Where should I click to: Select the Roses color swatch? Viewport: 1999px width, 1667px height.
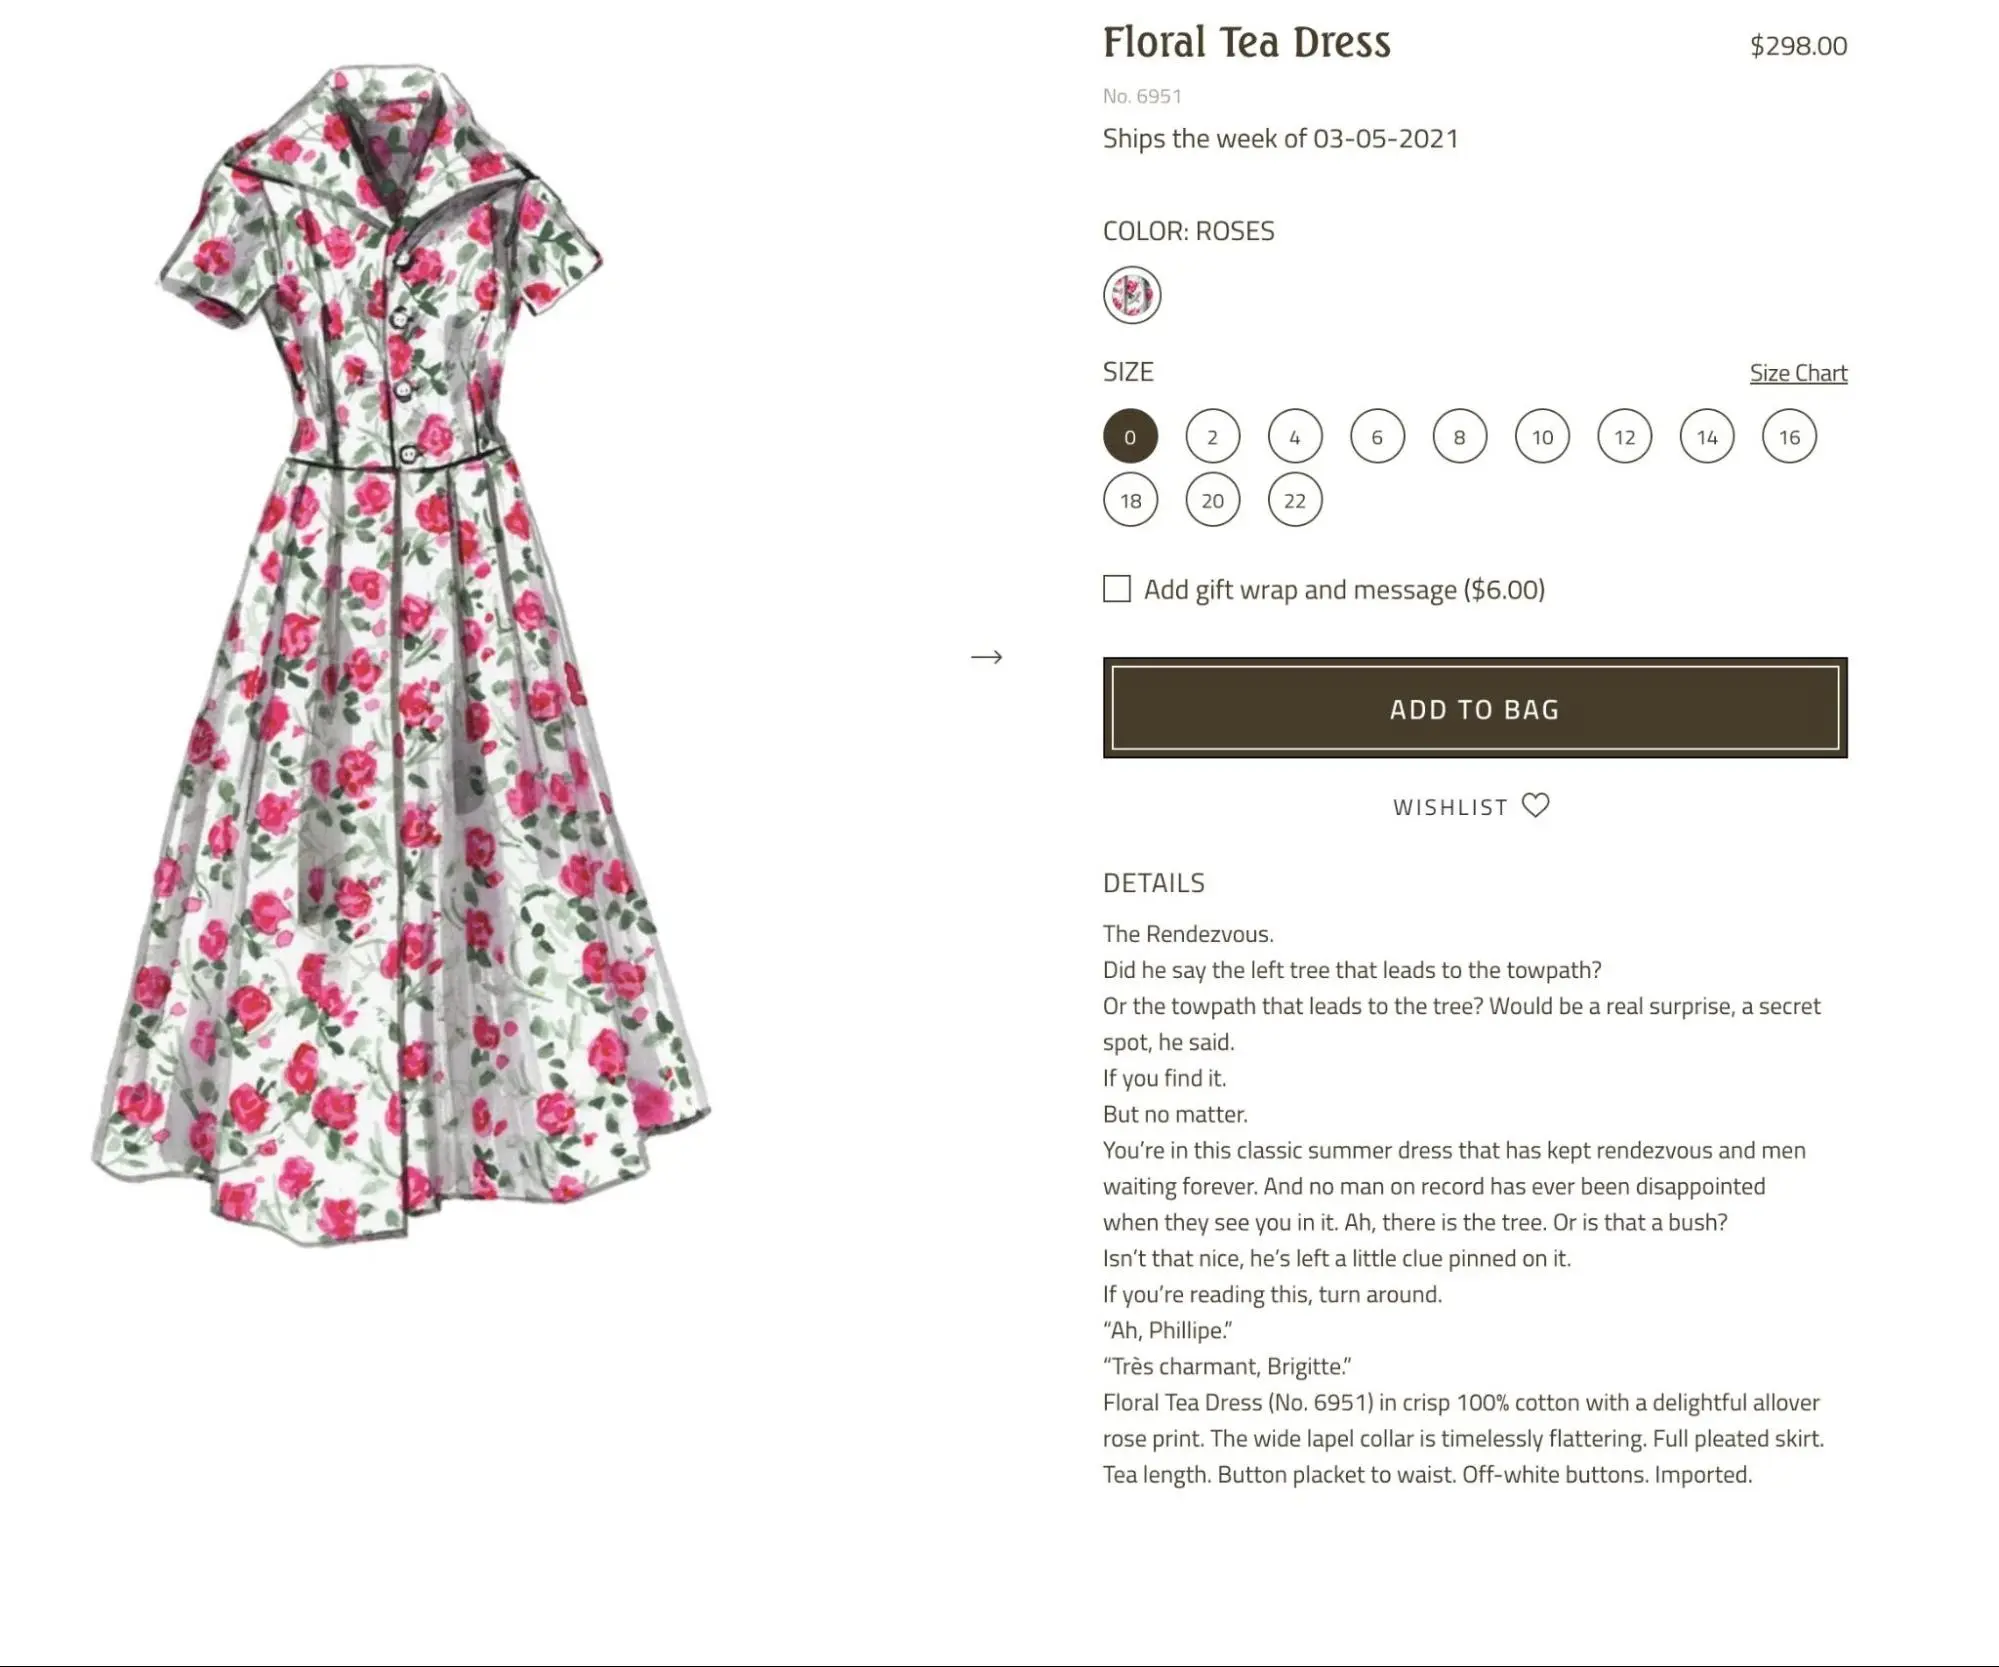pos(1131,295)
